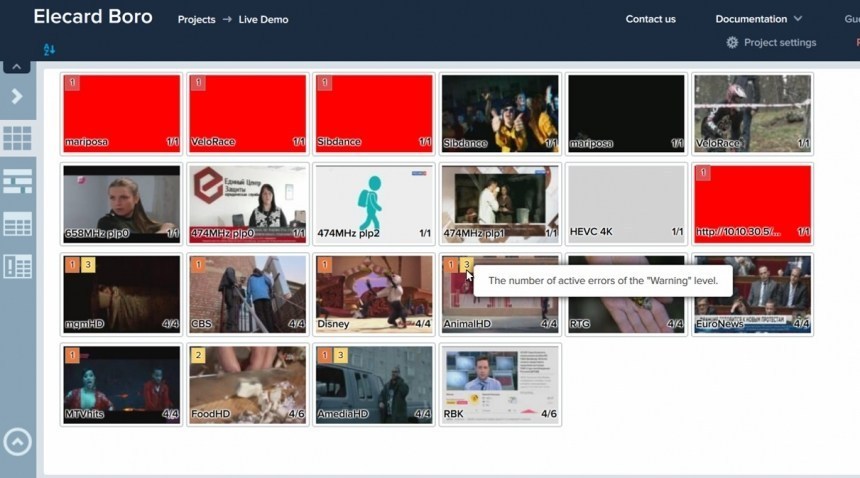Click error badge 1 on red mariposa tile

(72, 83)
